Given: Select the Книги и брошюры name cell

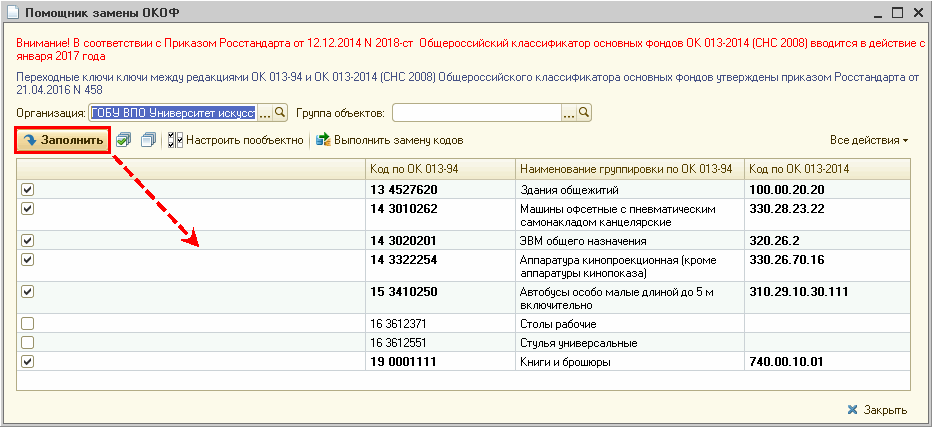Looking at the screenshot, I should [630, 362].
